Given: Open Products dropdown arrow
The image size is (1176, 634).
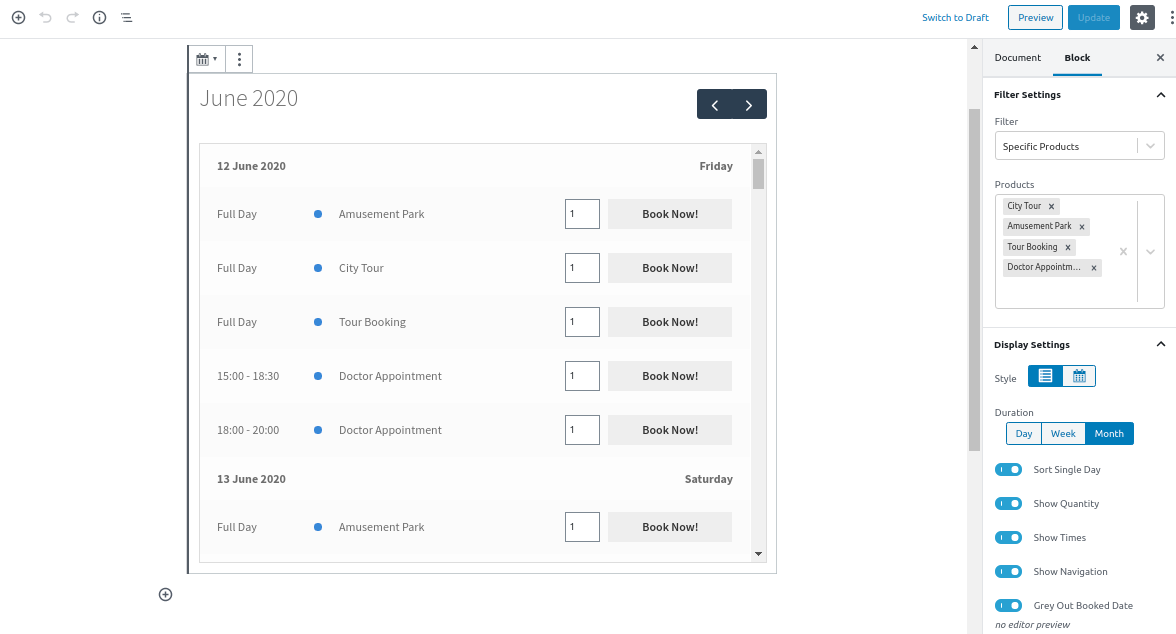Looking at the screenshot, I should click(x=1150, y=252).
